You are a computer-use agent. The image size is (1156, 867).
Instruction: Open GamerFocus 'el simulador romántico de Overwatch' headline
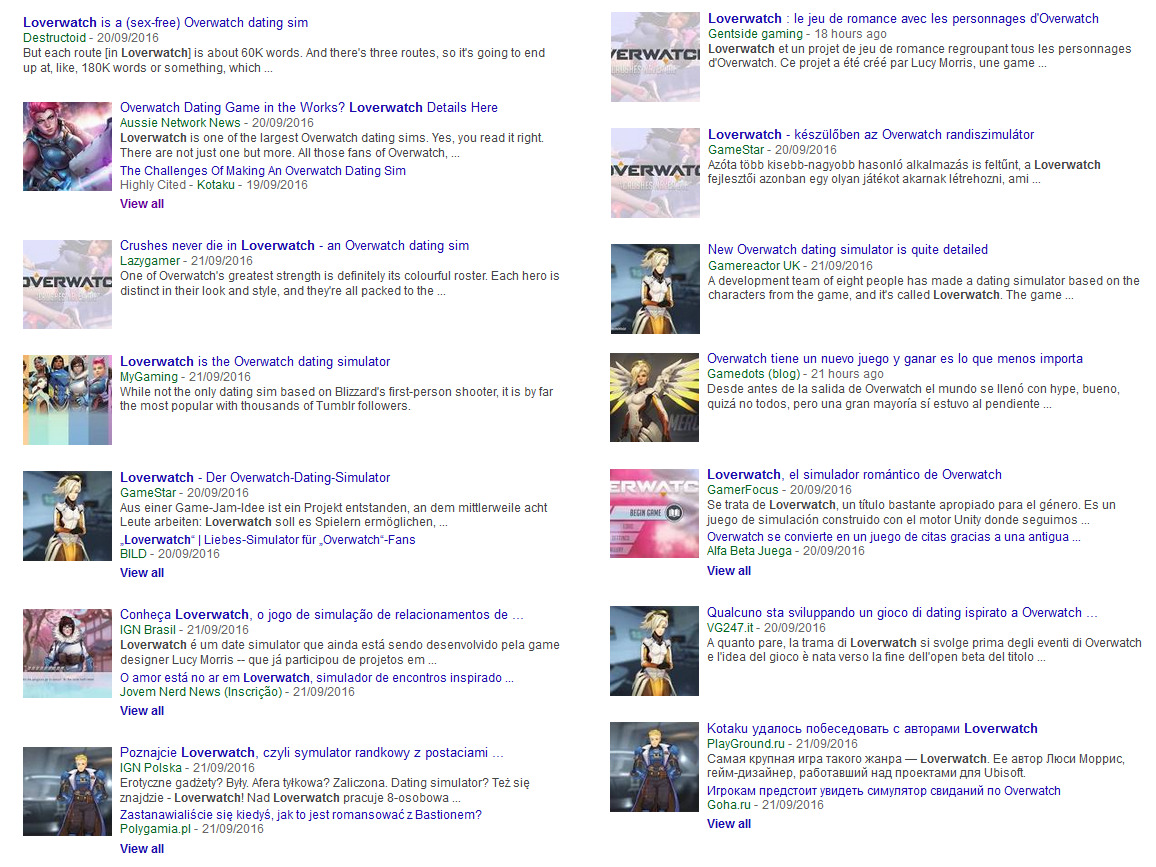pos(854,474)
